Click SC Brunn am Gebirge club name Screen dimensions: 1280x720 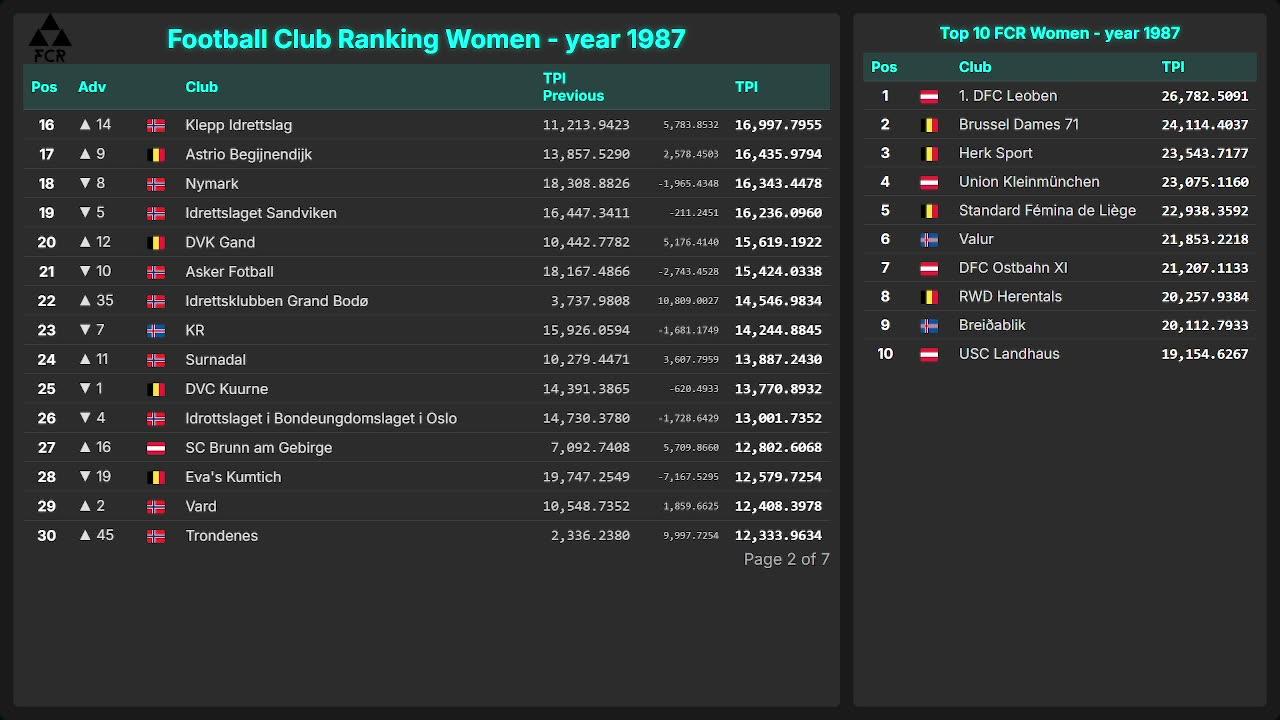pos(259,447)
